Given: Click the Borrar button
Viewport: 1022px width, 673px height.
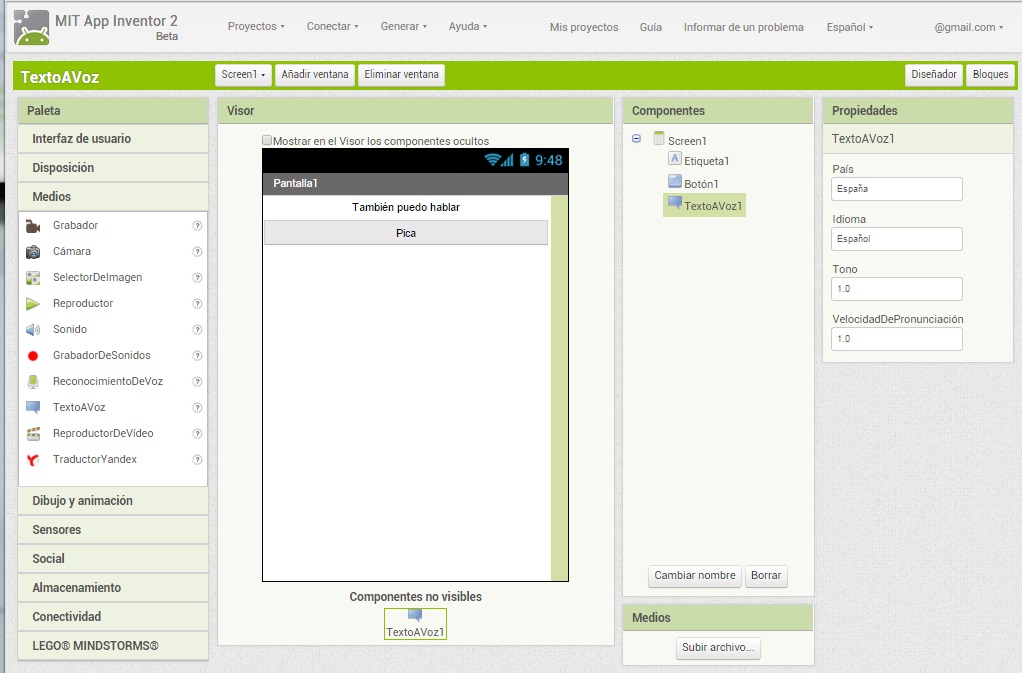Looking at the screenshot, I should 766,575.
